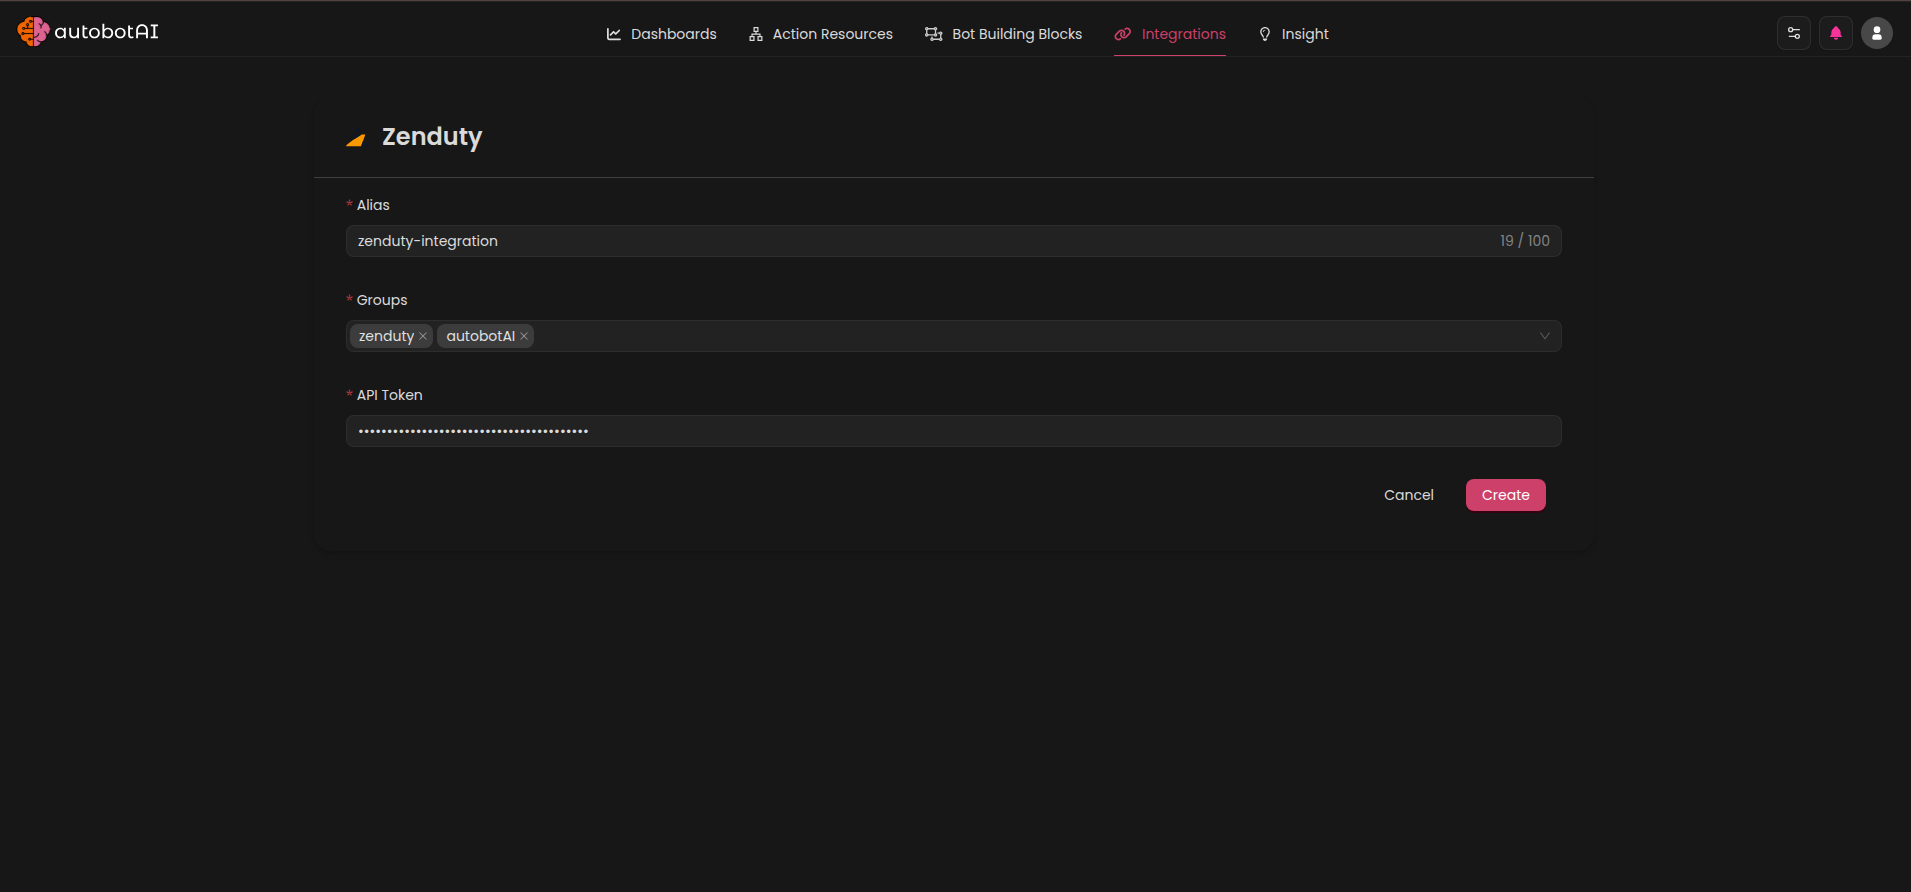1911x892 pixels.
Task: Click the Alias field label
Action: click(x=373, y=205)
